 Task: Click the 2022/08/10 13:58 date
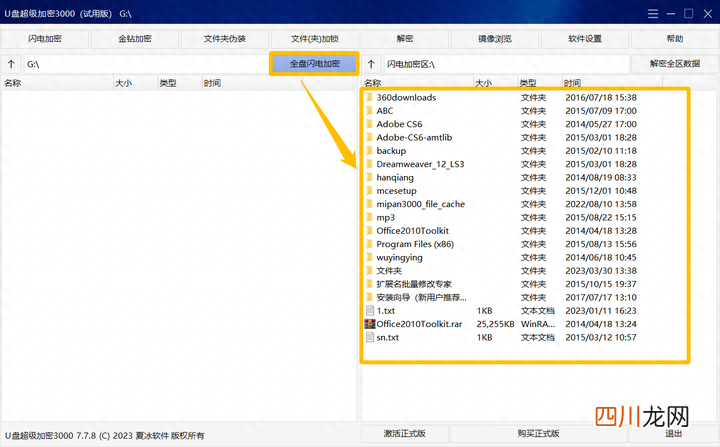coord(601,204)
